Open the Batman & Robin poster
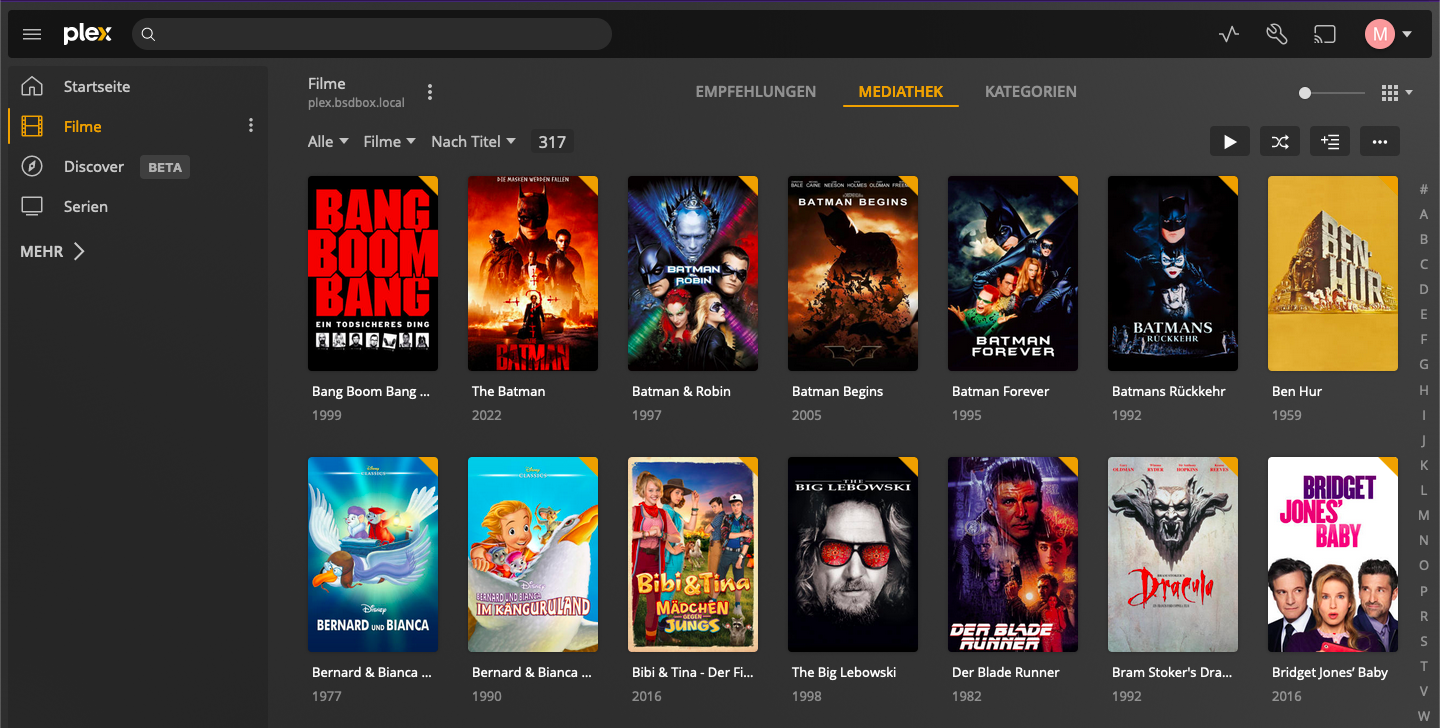1440x728 pixels. pos(693,273)
